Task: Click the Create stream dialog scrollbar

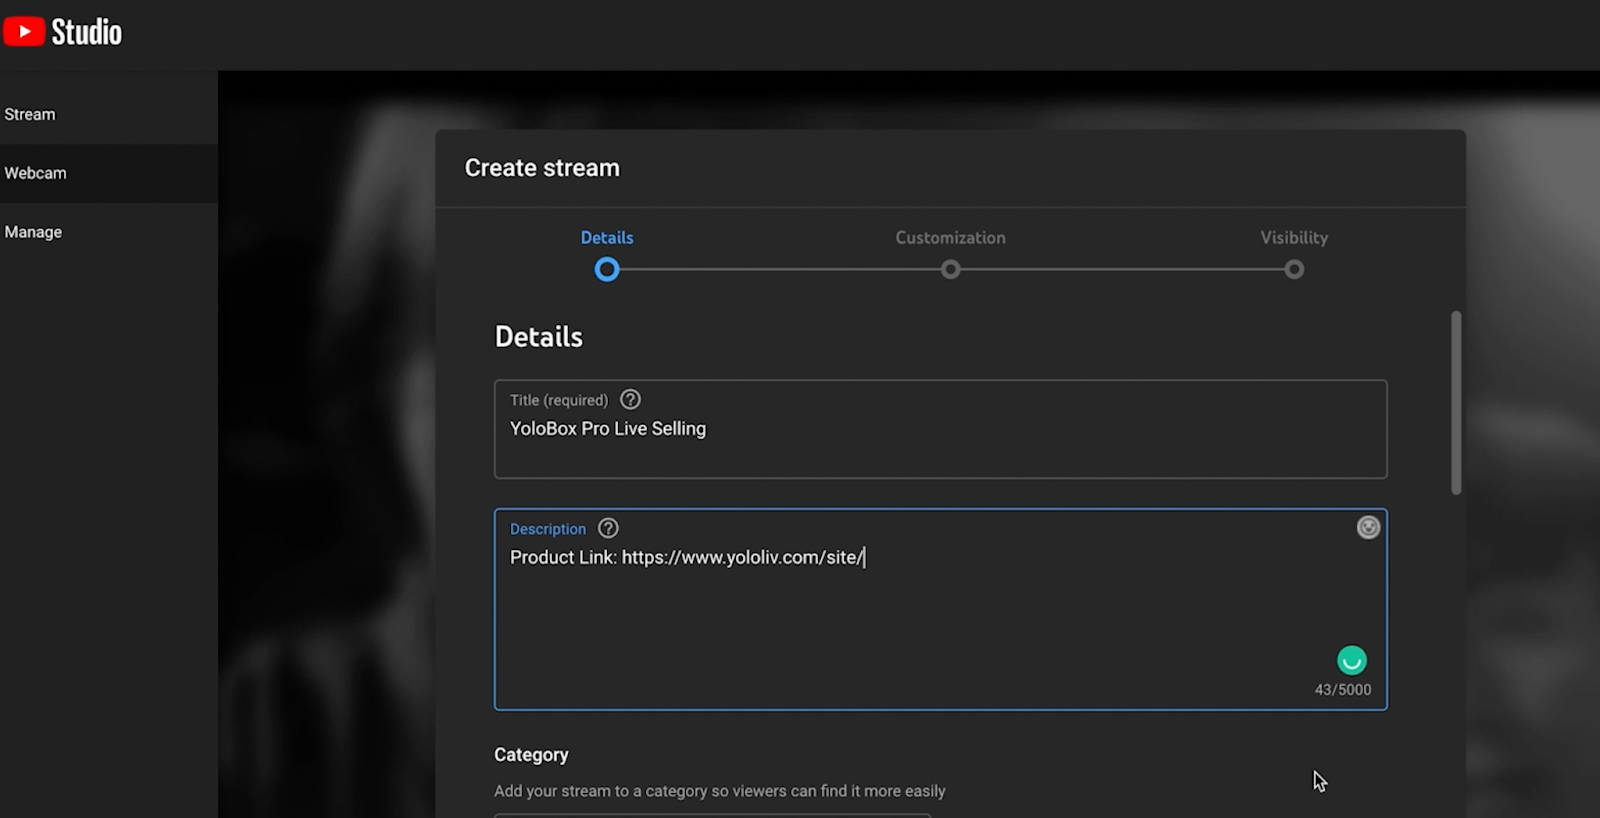Action: point(1456,403)
